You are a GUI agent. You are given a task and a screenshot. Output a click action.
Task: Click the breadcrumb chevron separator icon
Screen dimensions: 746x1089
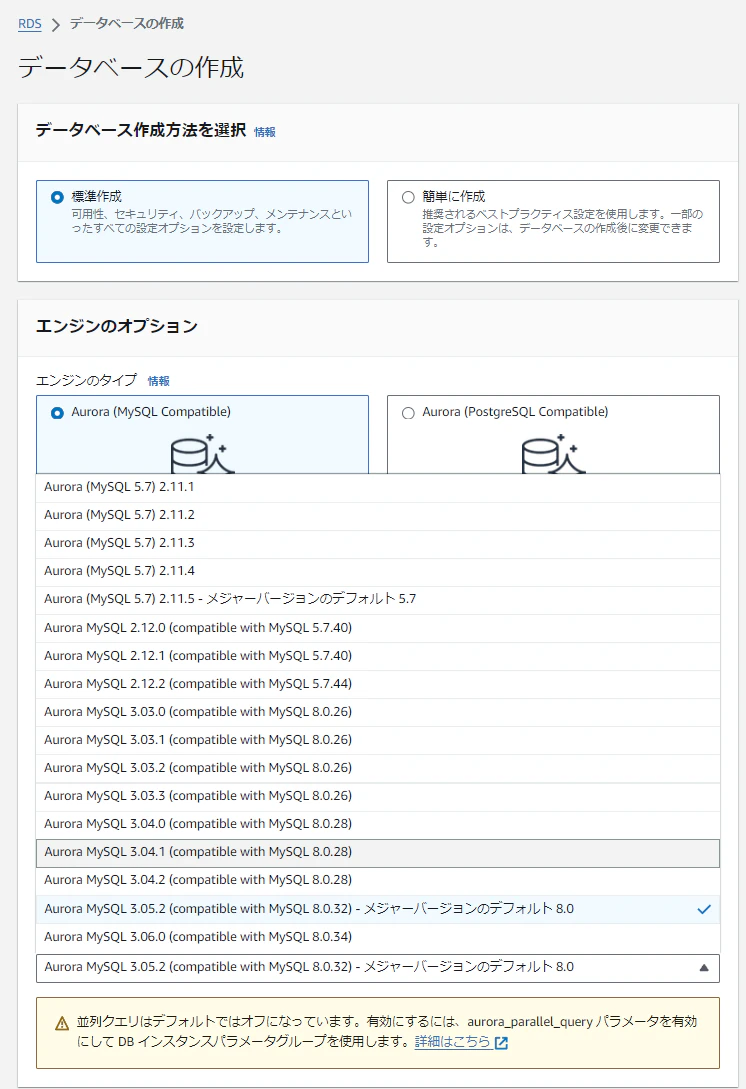(56, 25)
